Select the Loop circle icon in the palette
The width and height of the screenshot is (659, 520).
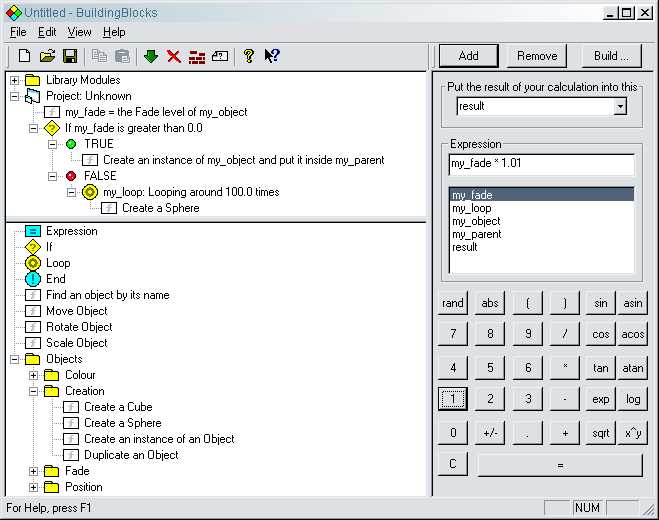(x=33, y=263)
